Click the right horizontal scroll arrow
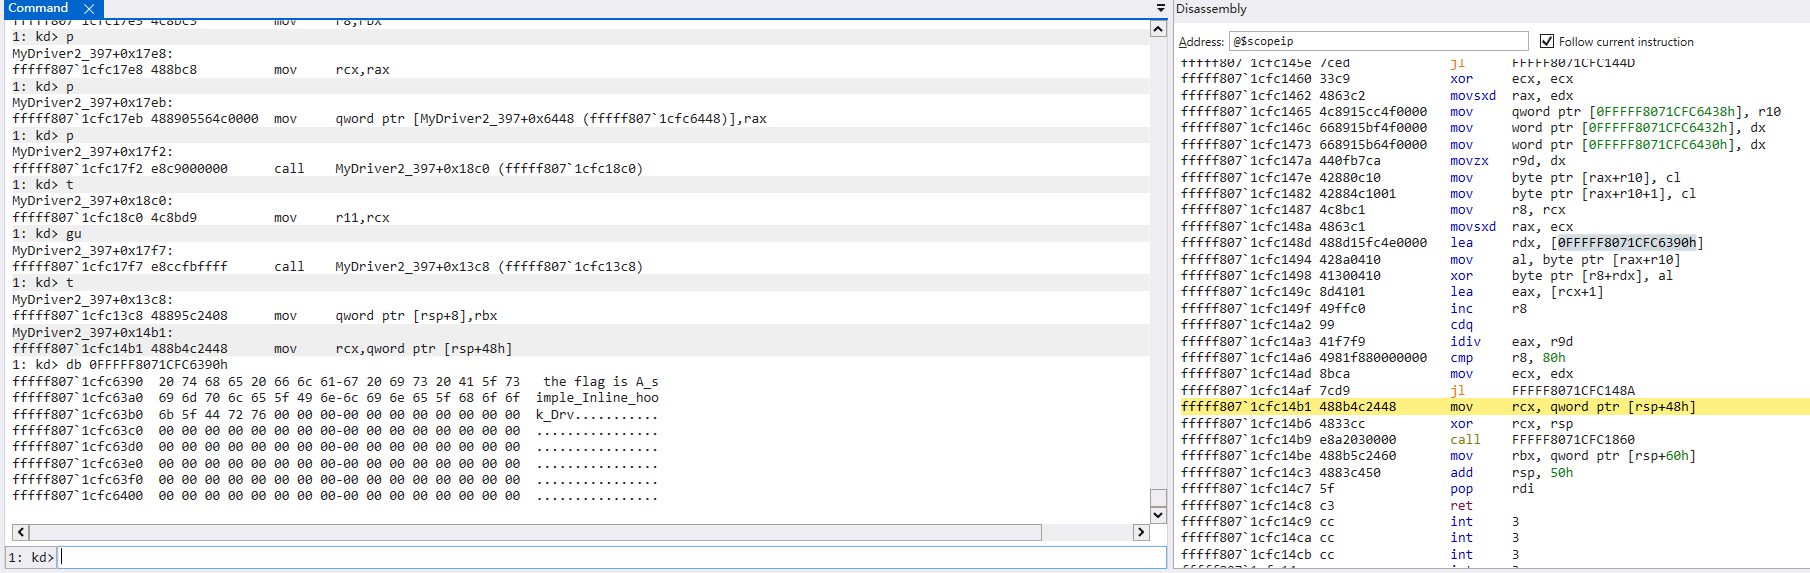The height and width of the screenshot is (573, 1810). [x=1140, y=532]
